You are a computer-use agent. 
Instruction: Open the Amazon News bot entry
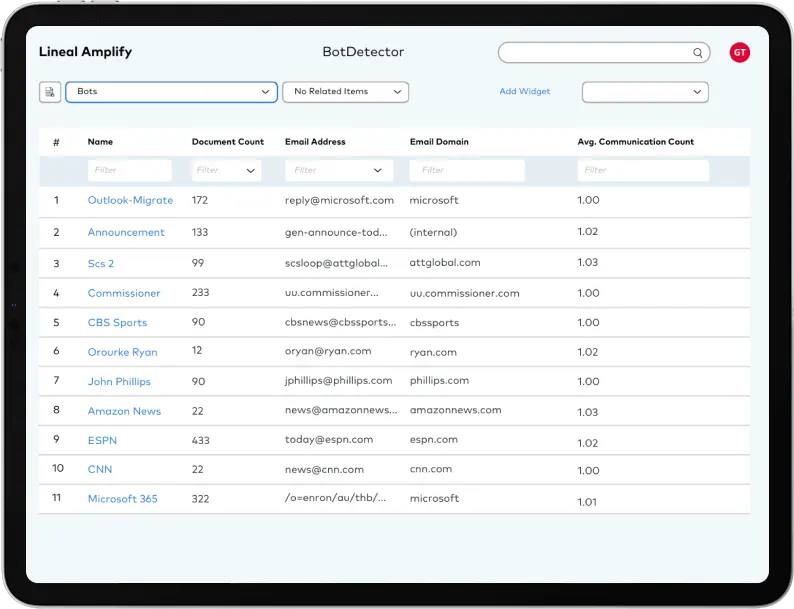point(124,411)
